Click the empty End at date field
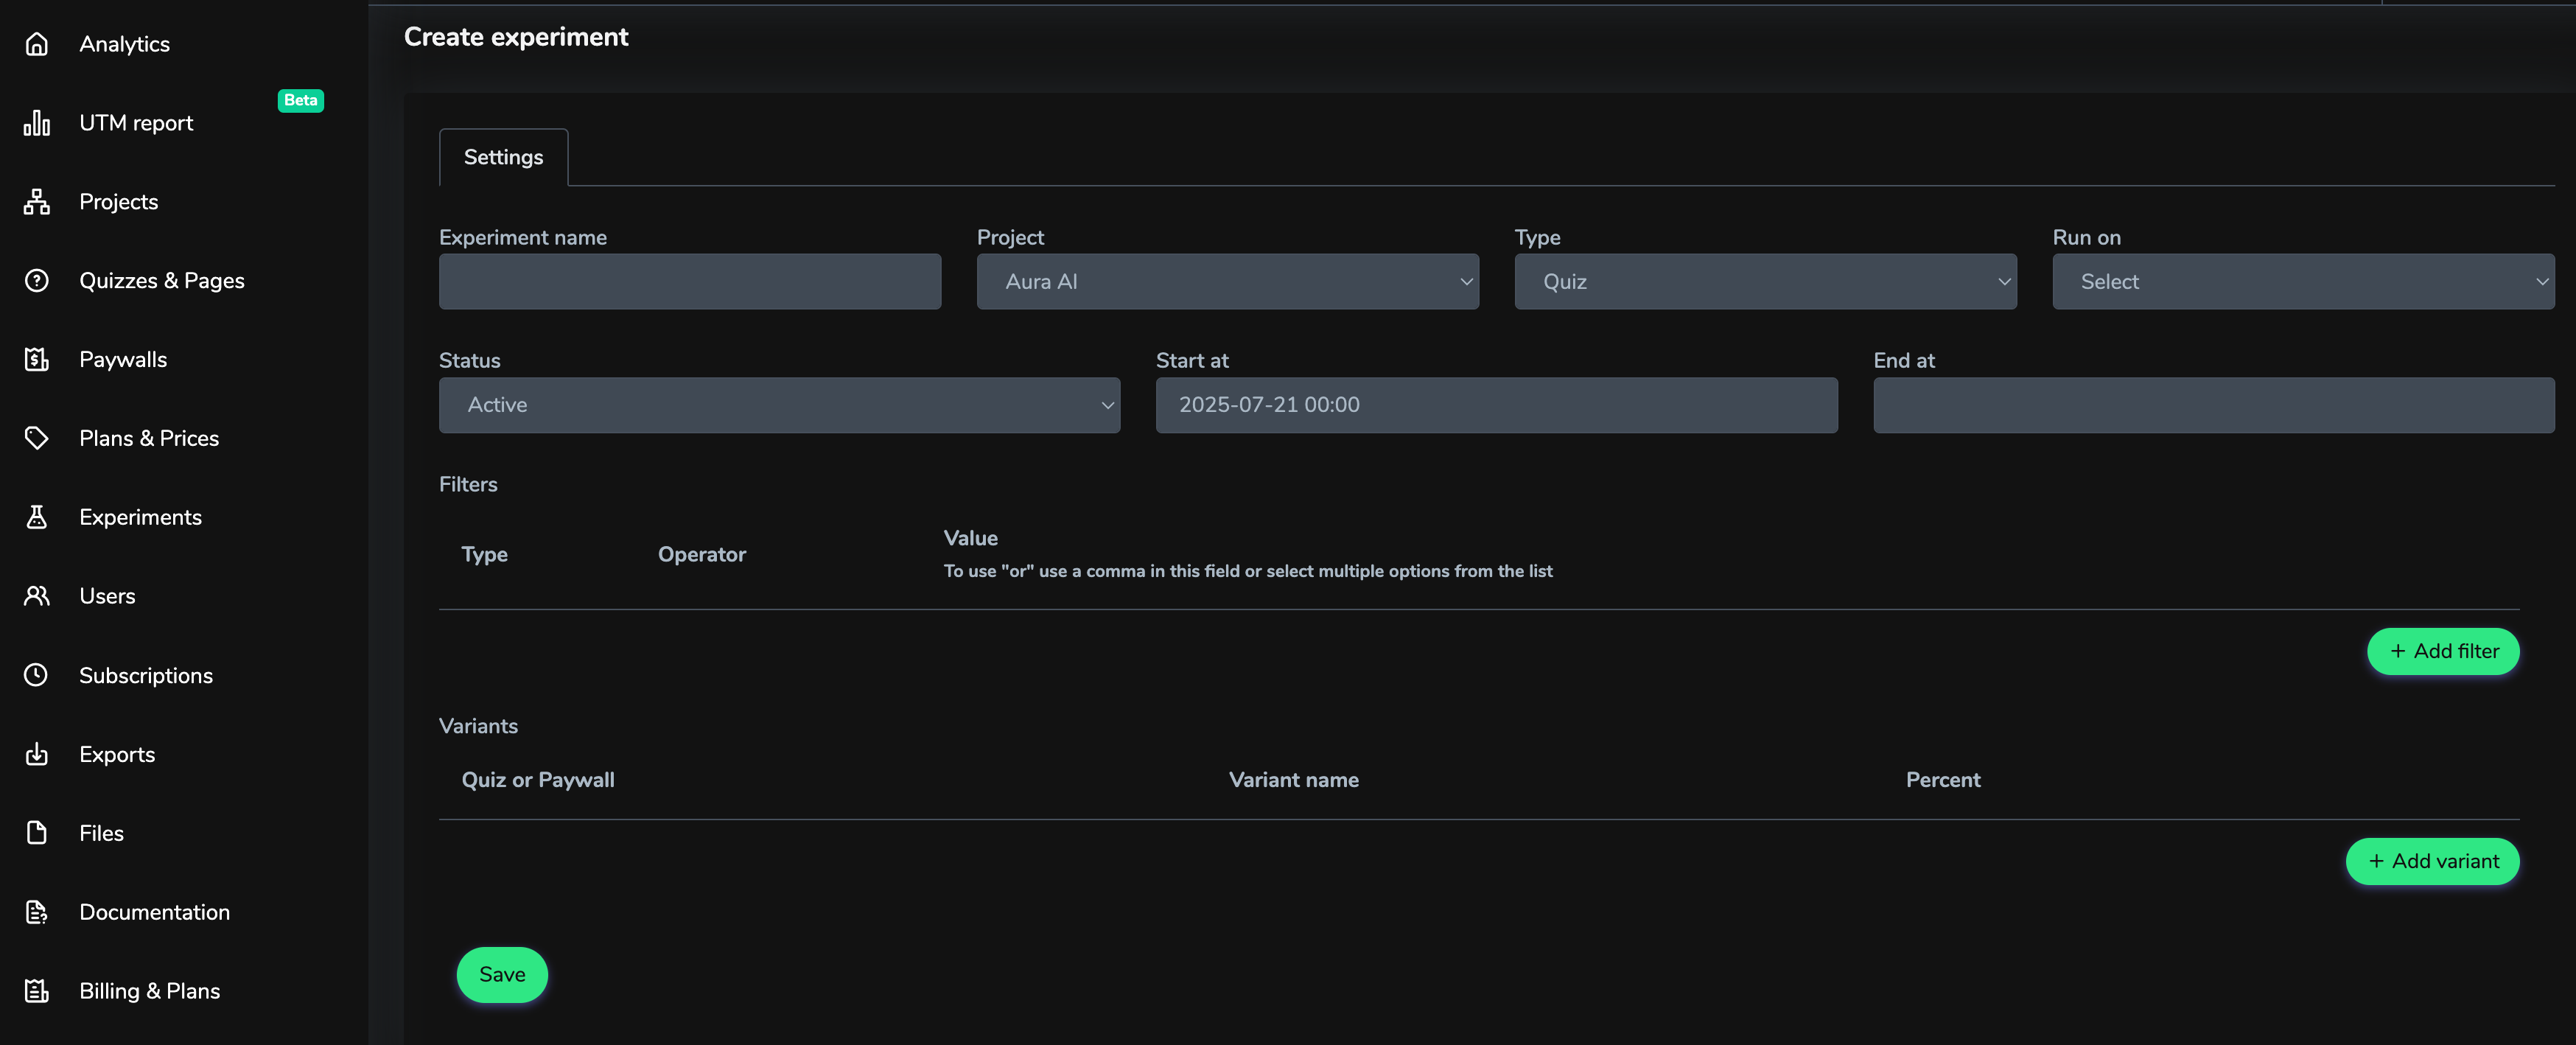The height and width of the screenshot is (1045, 2576). 2213,405
